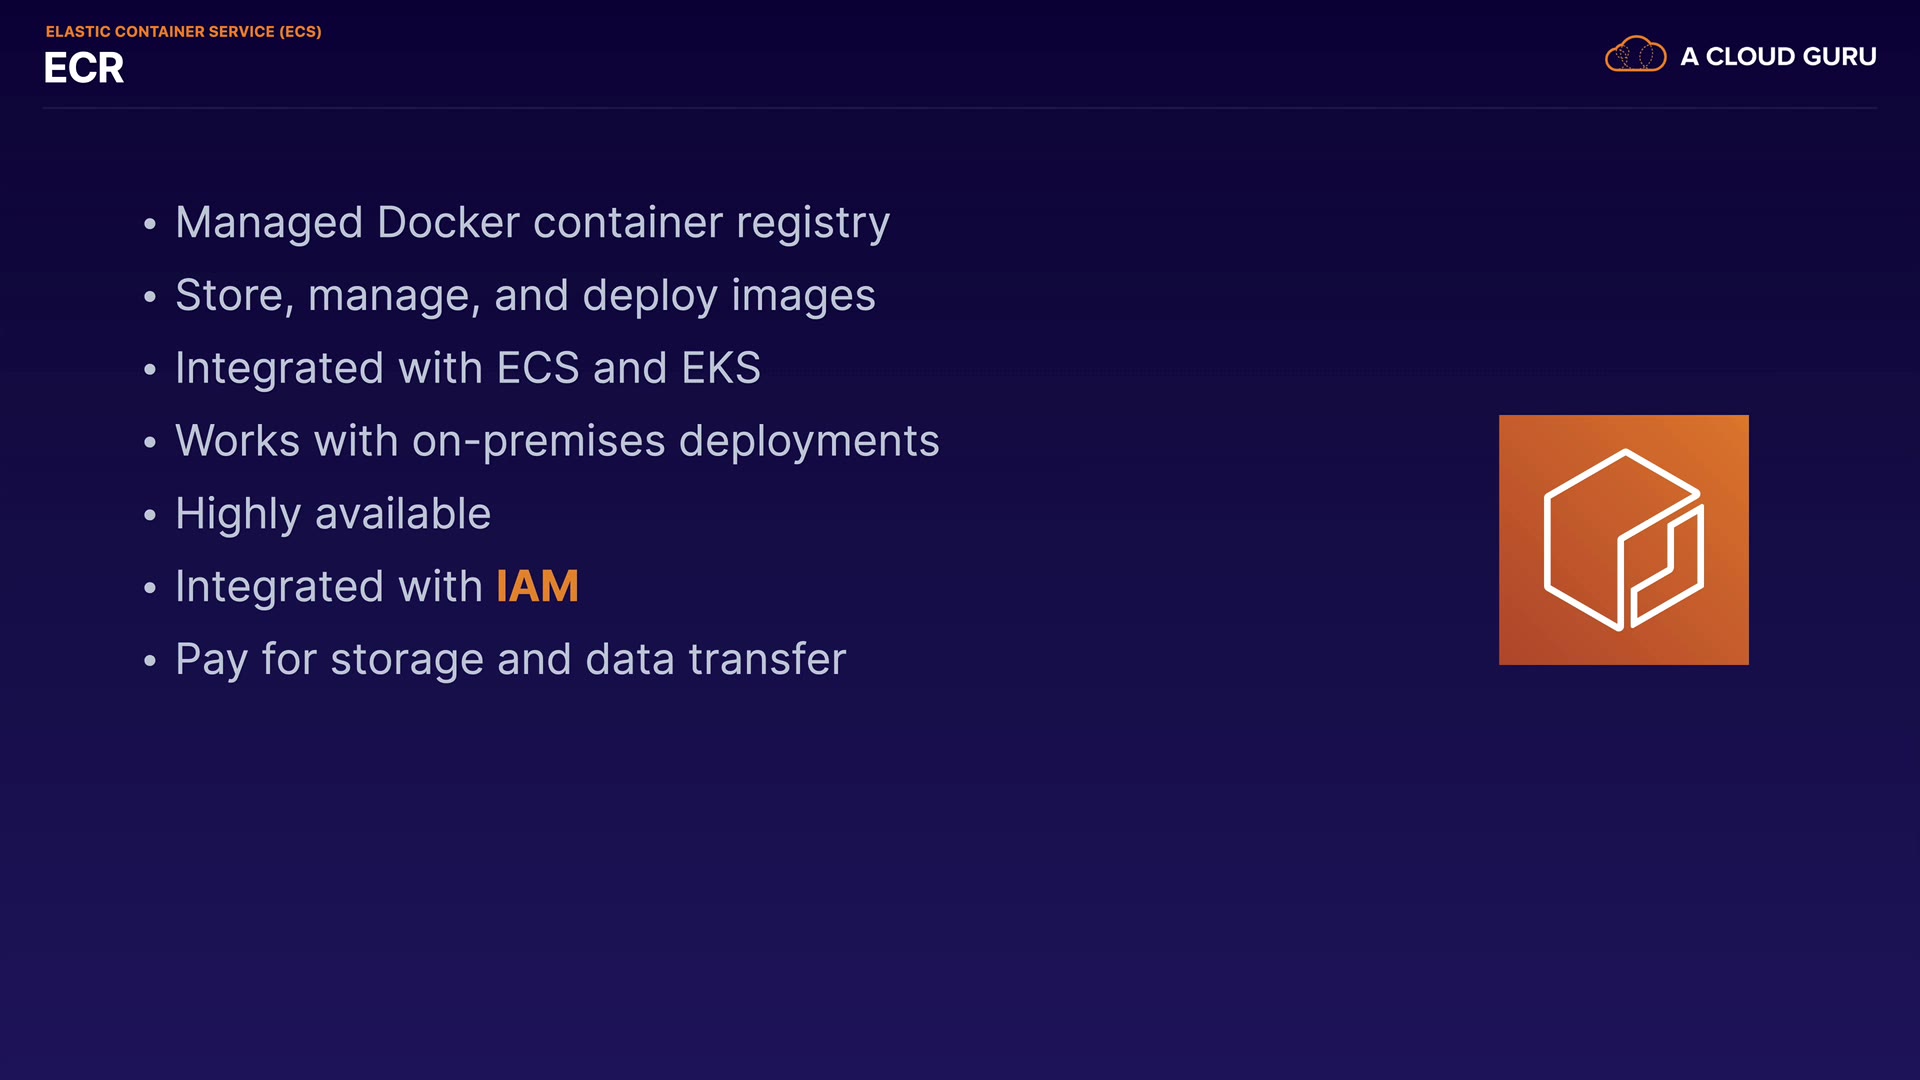The width and height of the screenshot is (1920, 1080).
Task: Click bullet dot before "Managed Docker container registry"
Action: (150, 224)
